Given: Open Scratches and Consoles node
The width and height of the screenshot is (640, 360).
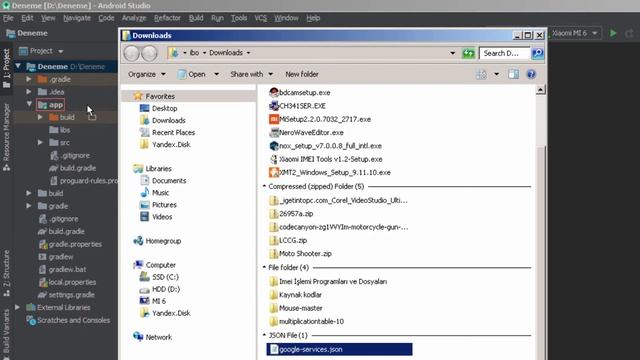Looking at the screenshot, I should [x=68, y=320].
